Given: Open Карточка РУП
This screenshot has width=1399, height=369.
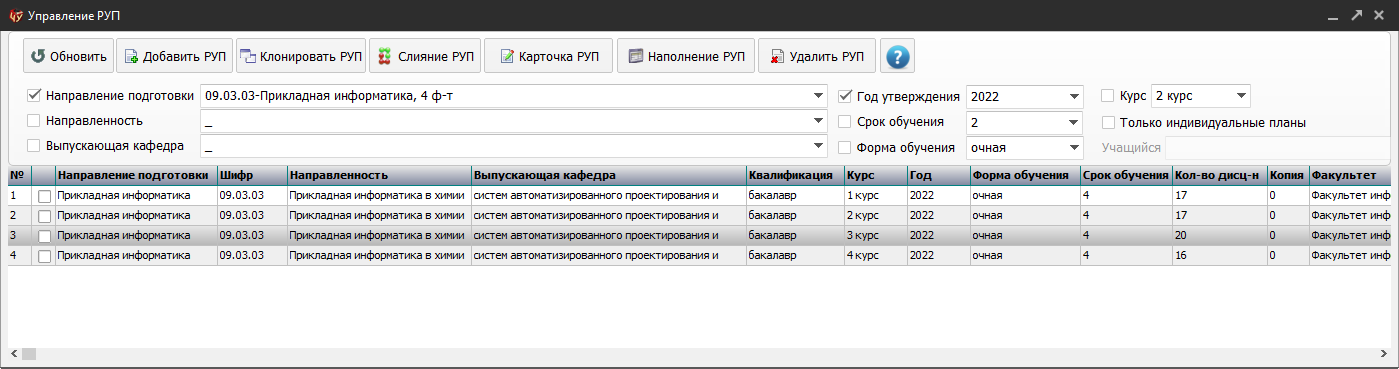Looking at the screenshot, I should click(548, 56).
